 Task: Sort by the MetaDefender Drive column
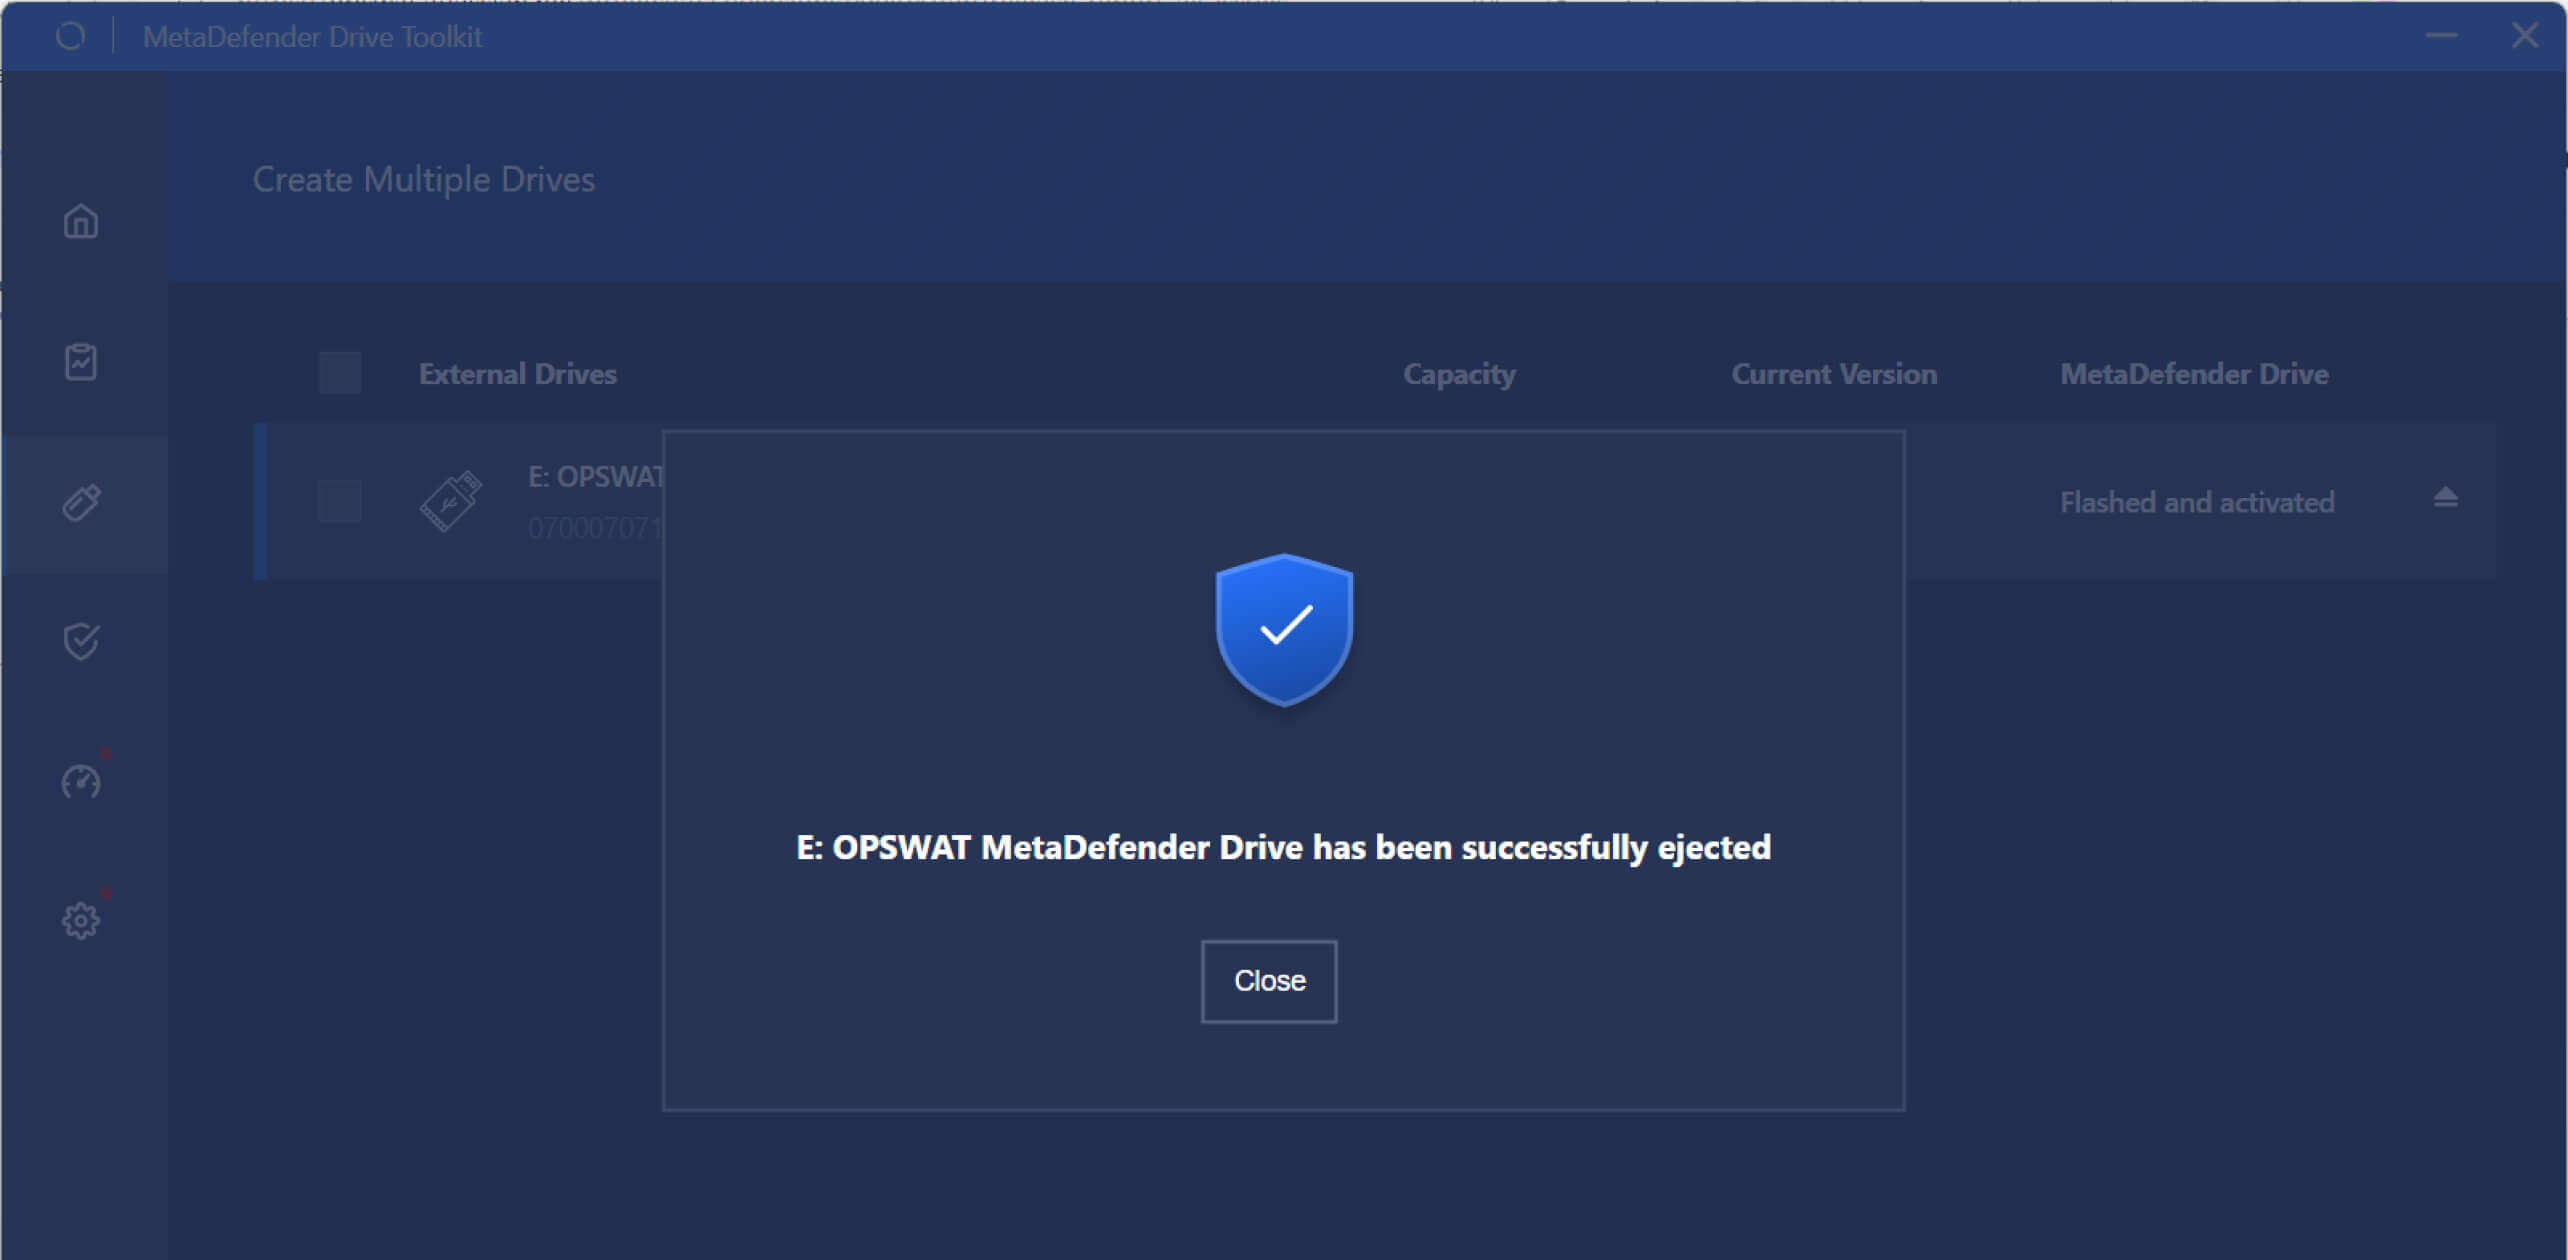(x=2194, y=373)
